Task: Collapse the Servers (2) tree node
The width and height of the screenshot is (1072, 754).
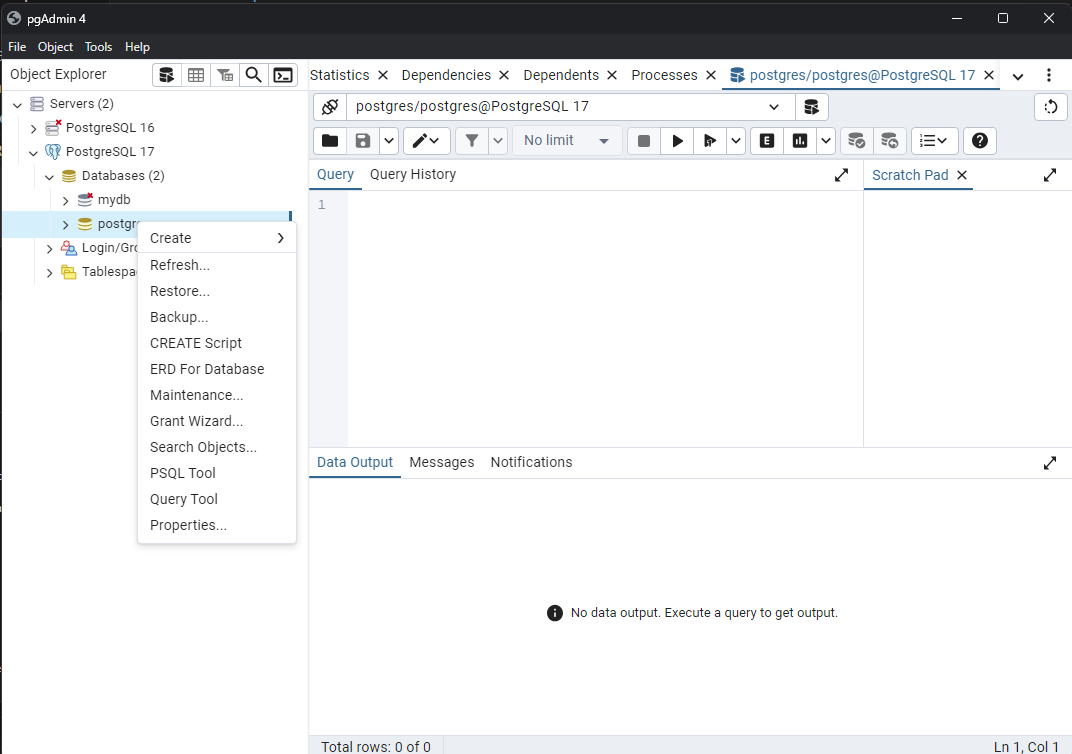Action: click(x=18, y=105)
